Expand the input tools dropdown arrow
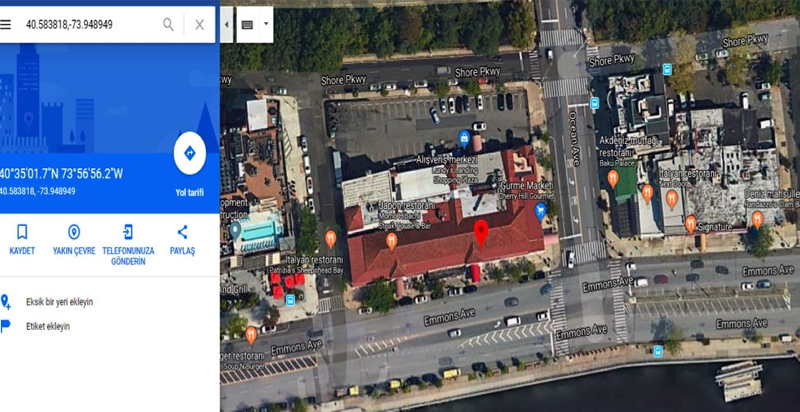 click(266, 24)
